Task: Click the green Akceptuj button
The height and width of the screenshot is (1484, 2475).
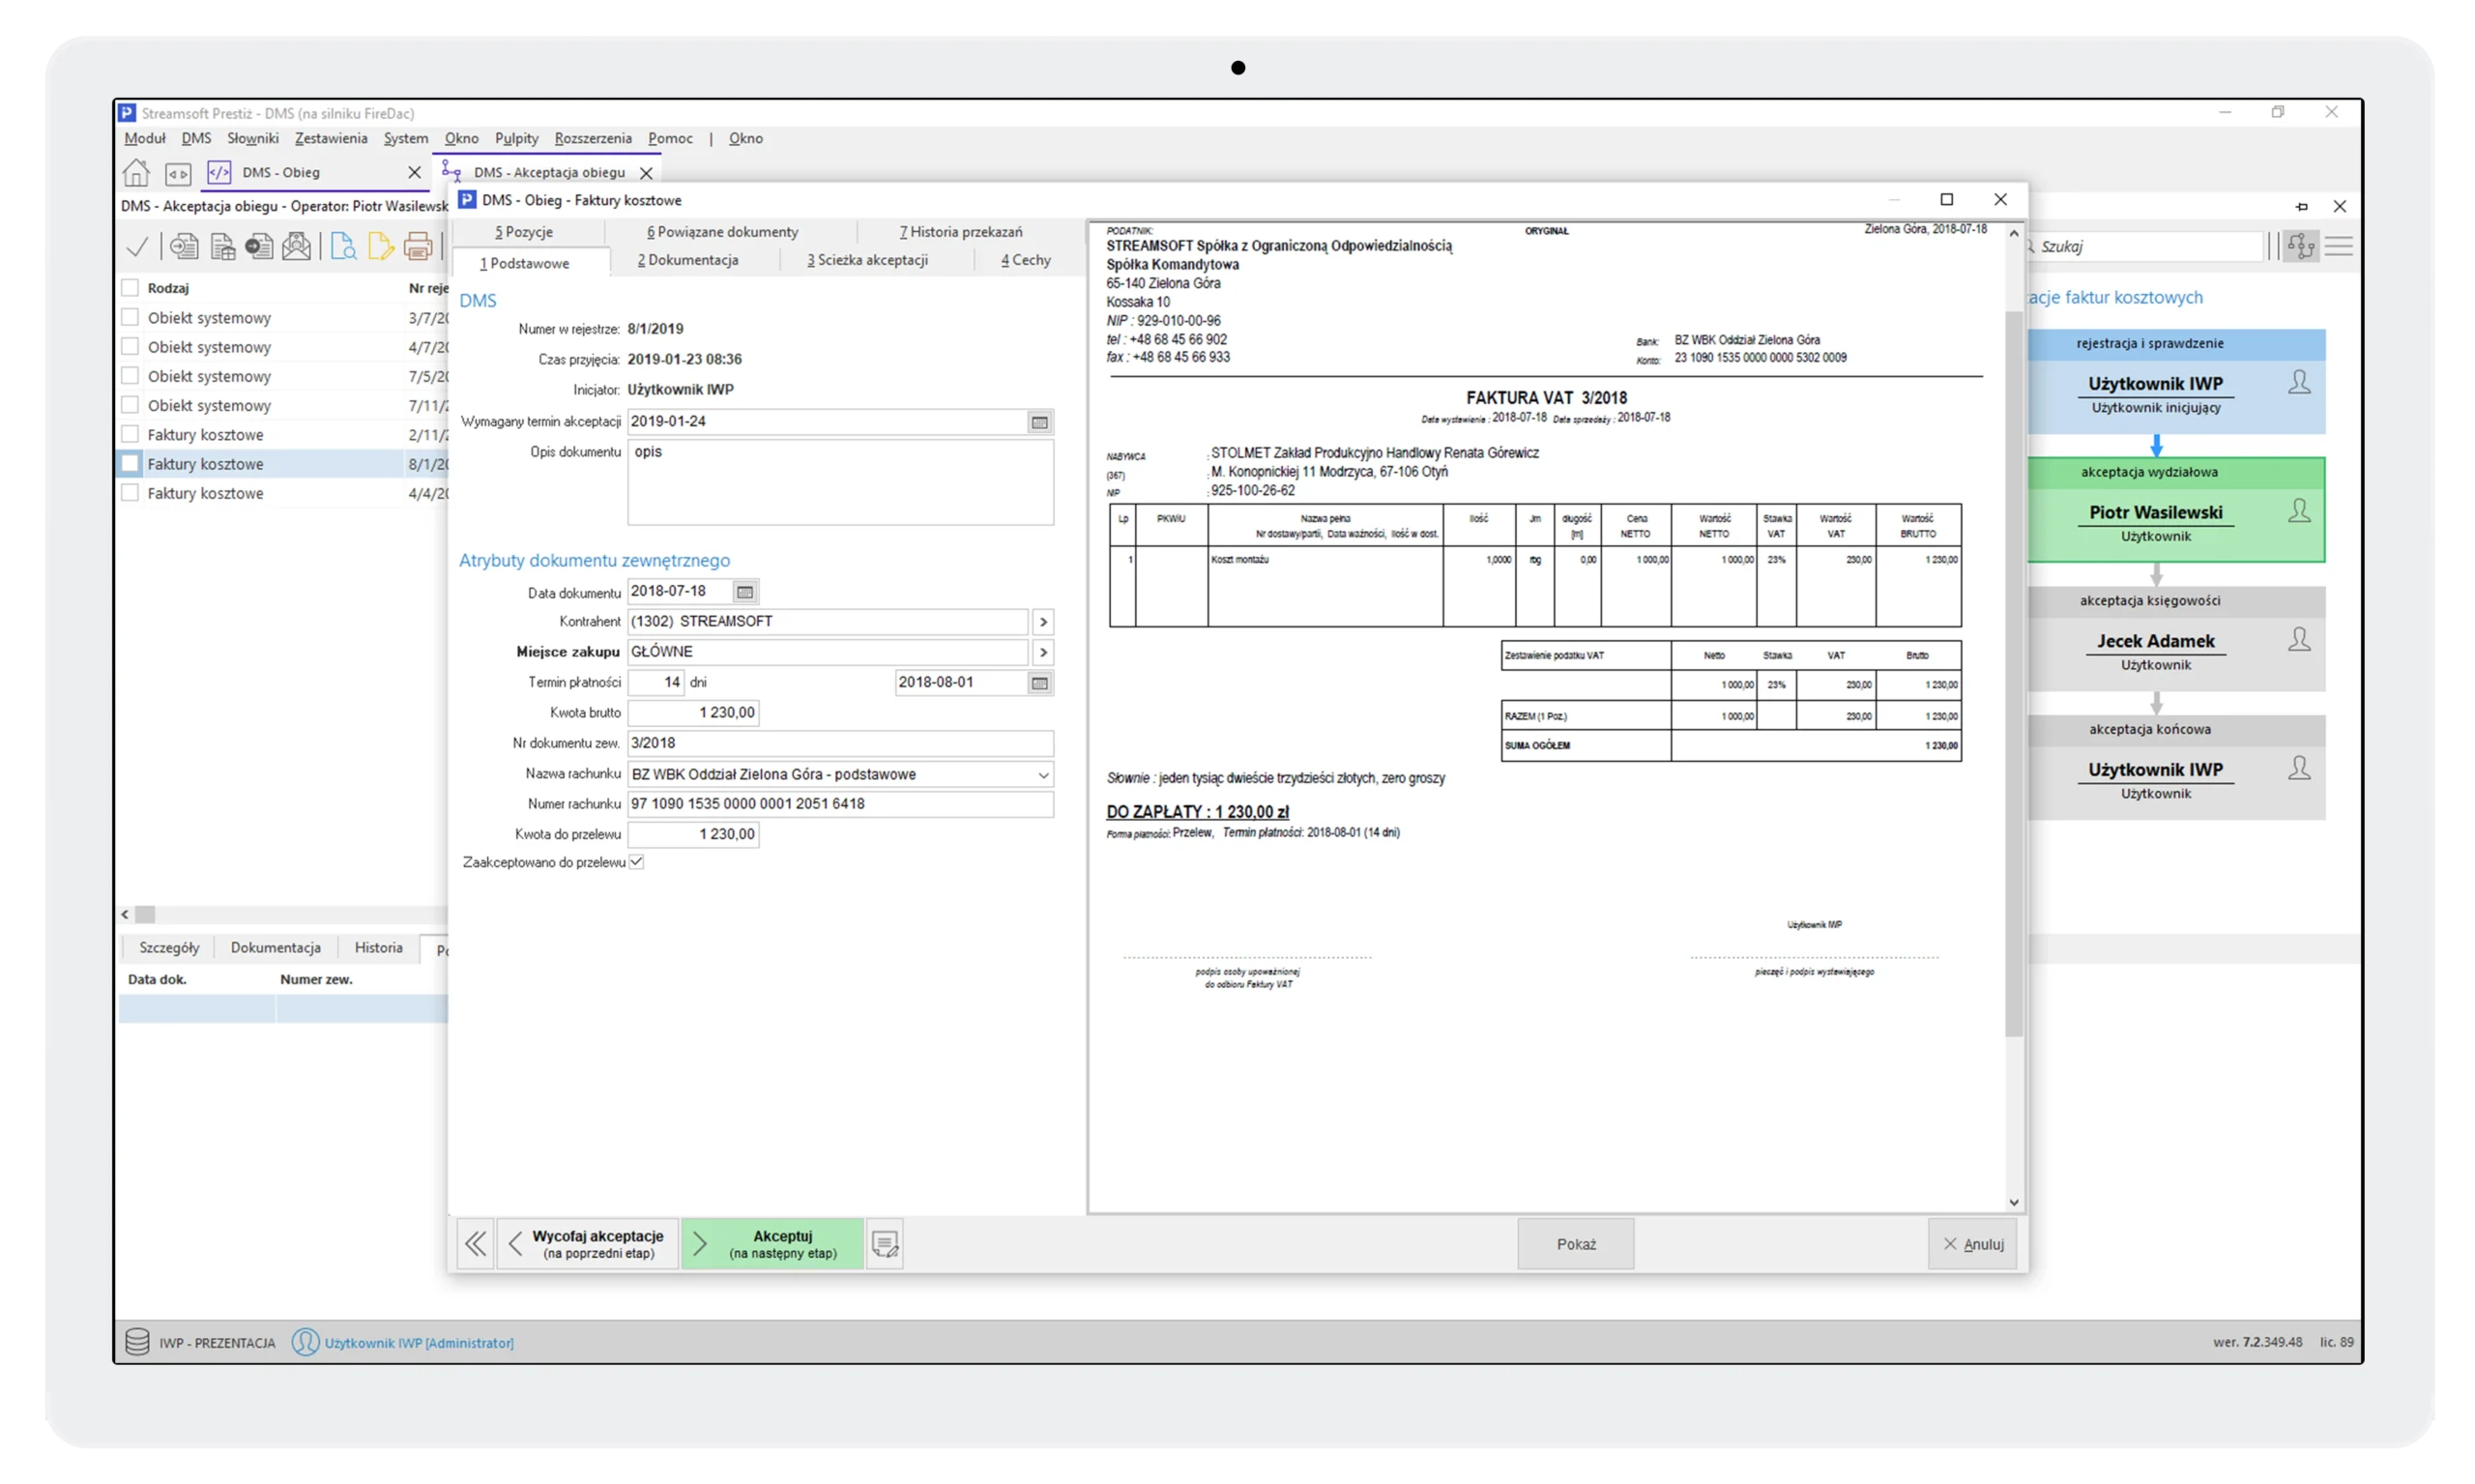Action: pyautogui.click(x=773, y=1244)
